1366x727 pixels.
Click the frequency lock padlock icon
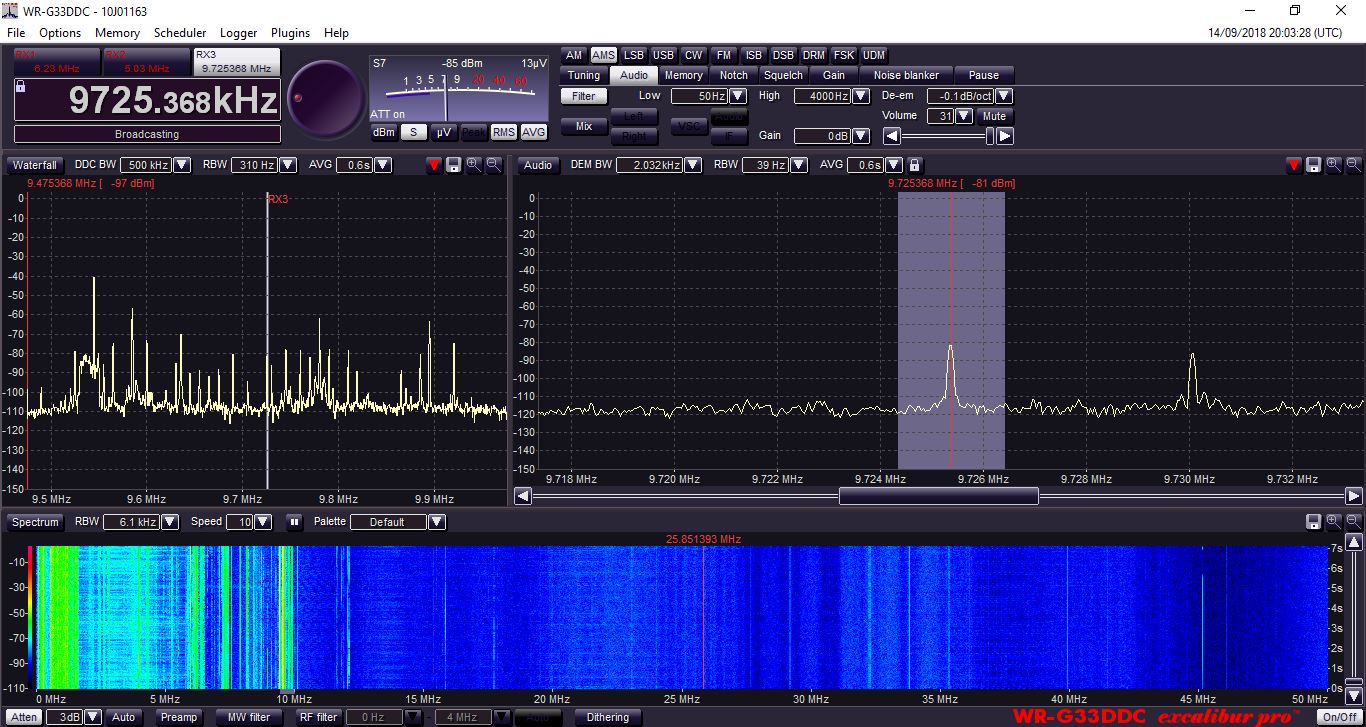(x=21, y=87)
